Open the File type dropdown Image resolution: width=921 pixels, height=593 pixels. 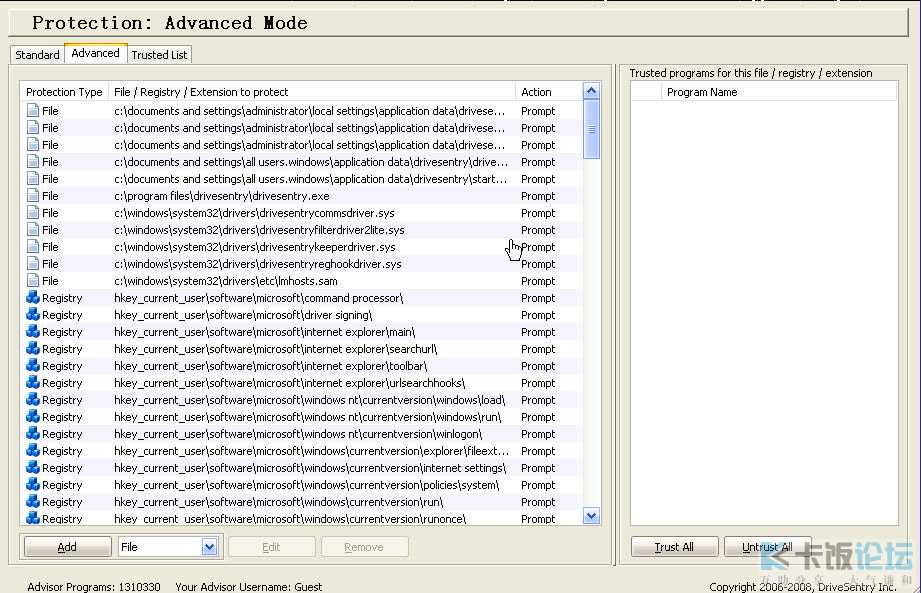[209, 547]
